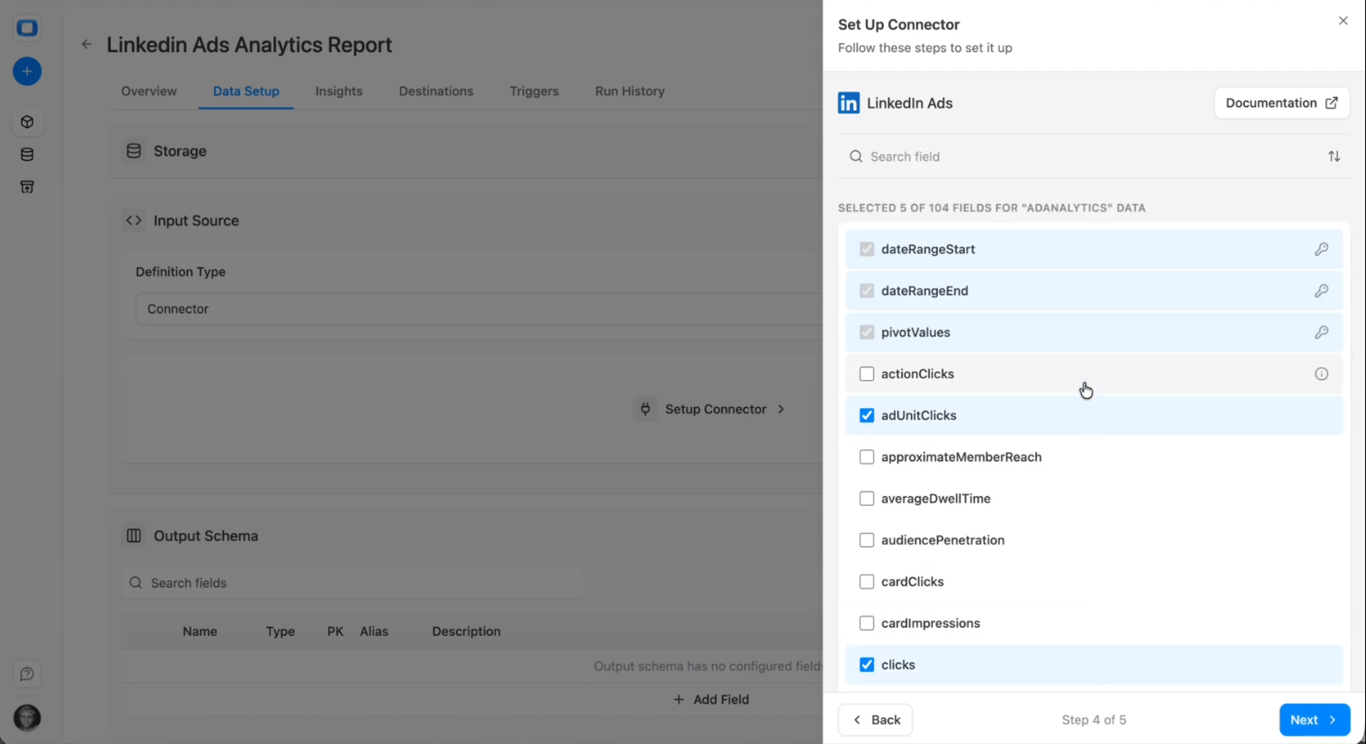
Task: Click the key icon on dateRangeEnd row
Action: [1321, 291]
